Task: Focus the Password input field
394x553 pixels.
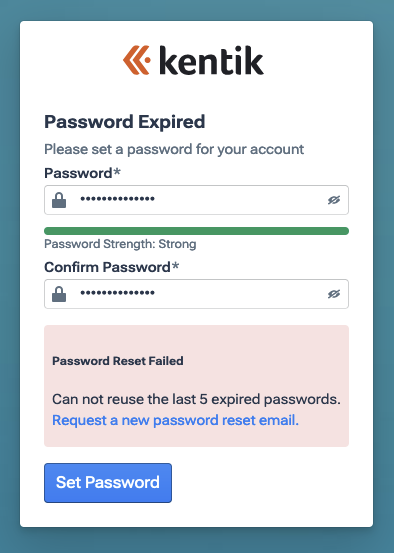Action: click(196, 200)
